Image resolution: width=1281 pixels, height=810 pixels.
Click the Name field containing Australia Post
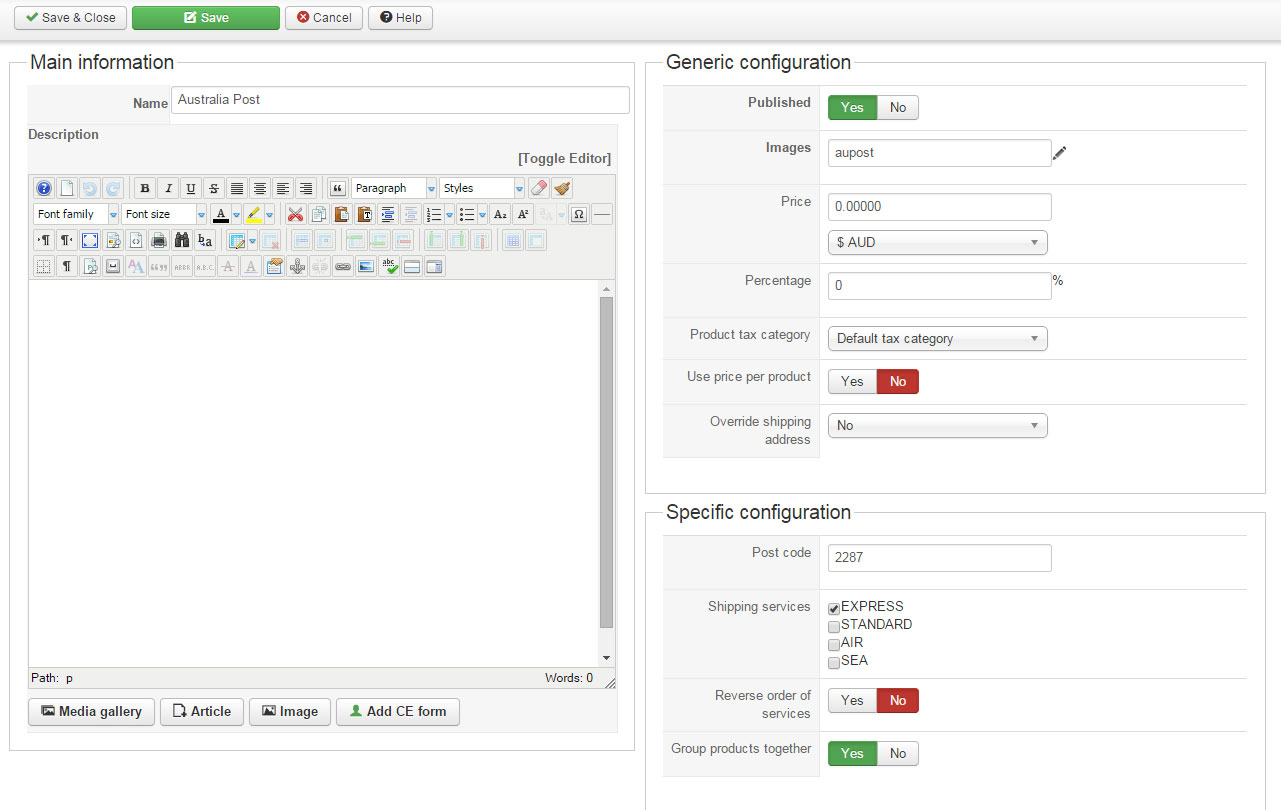coord(401,100)
